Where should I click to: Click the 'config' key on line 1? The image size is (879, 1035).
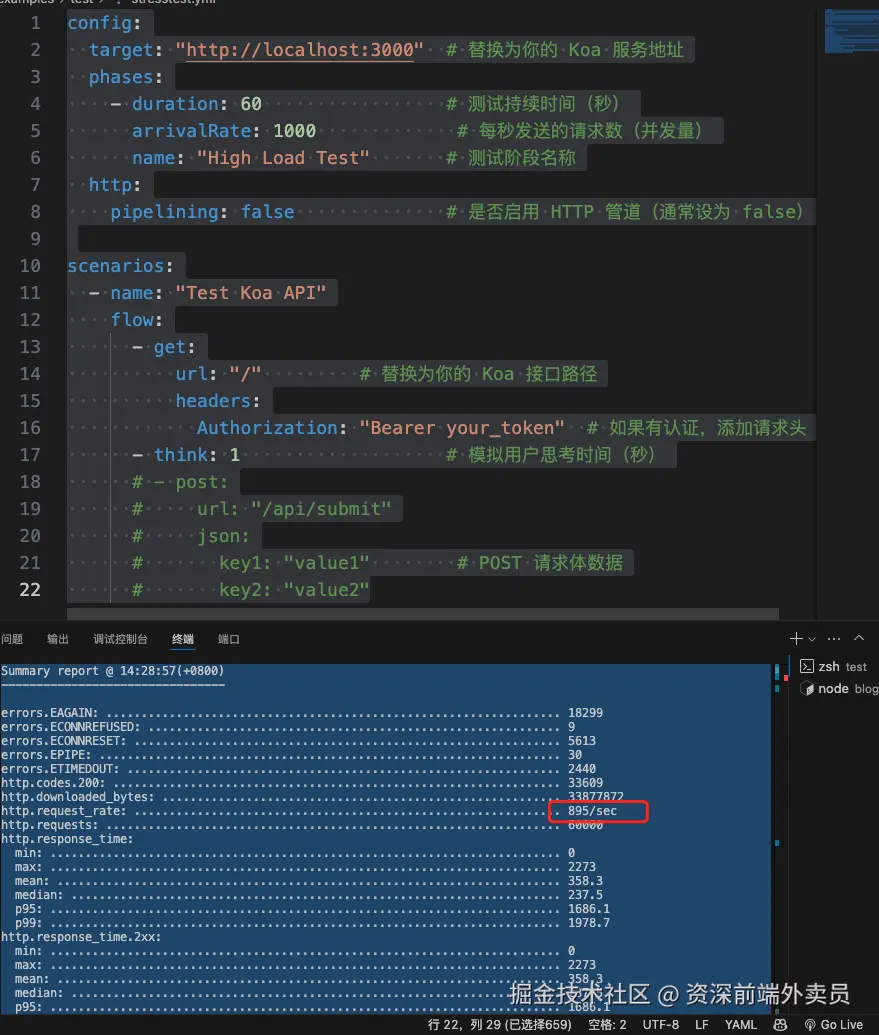coord(100,23)
